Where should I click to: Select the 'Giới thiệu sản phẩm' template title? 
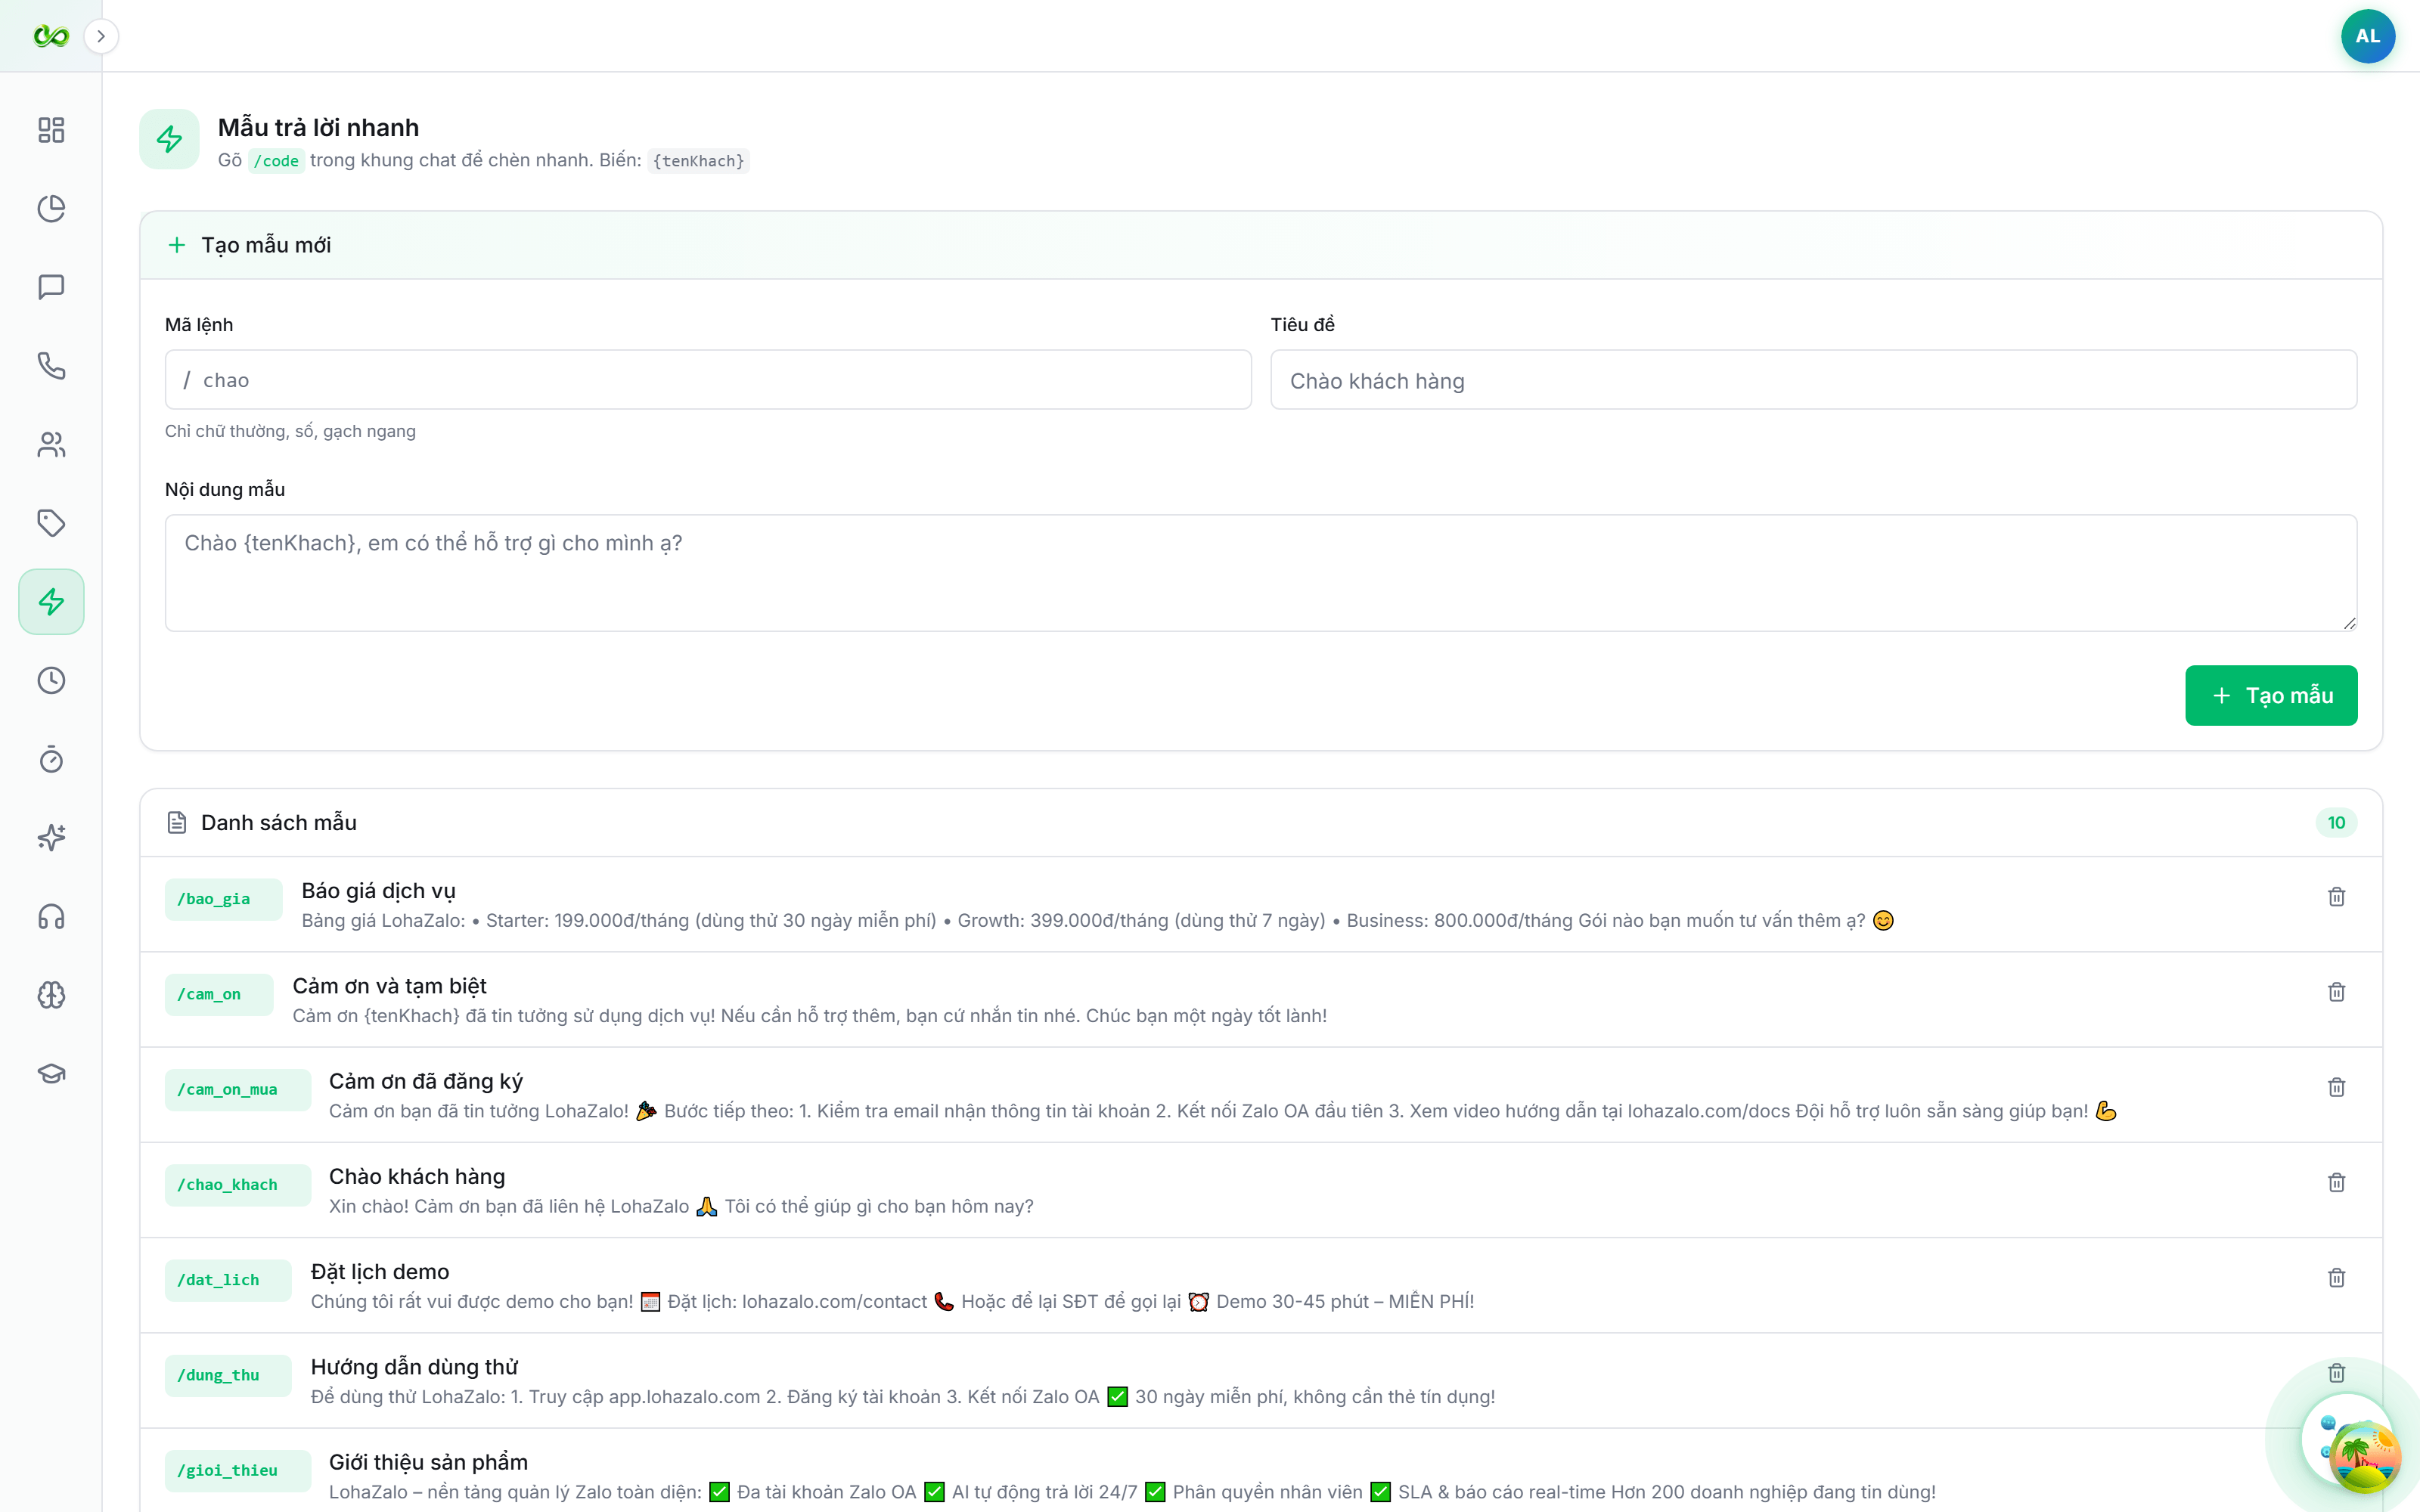pyautogui.click(x=428, y=1462)
